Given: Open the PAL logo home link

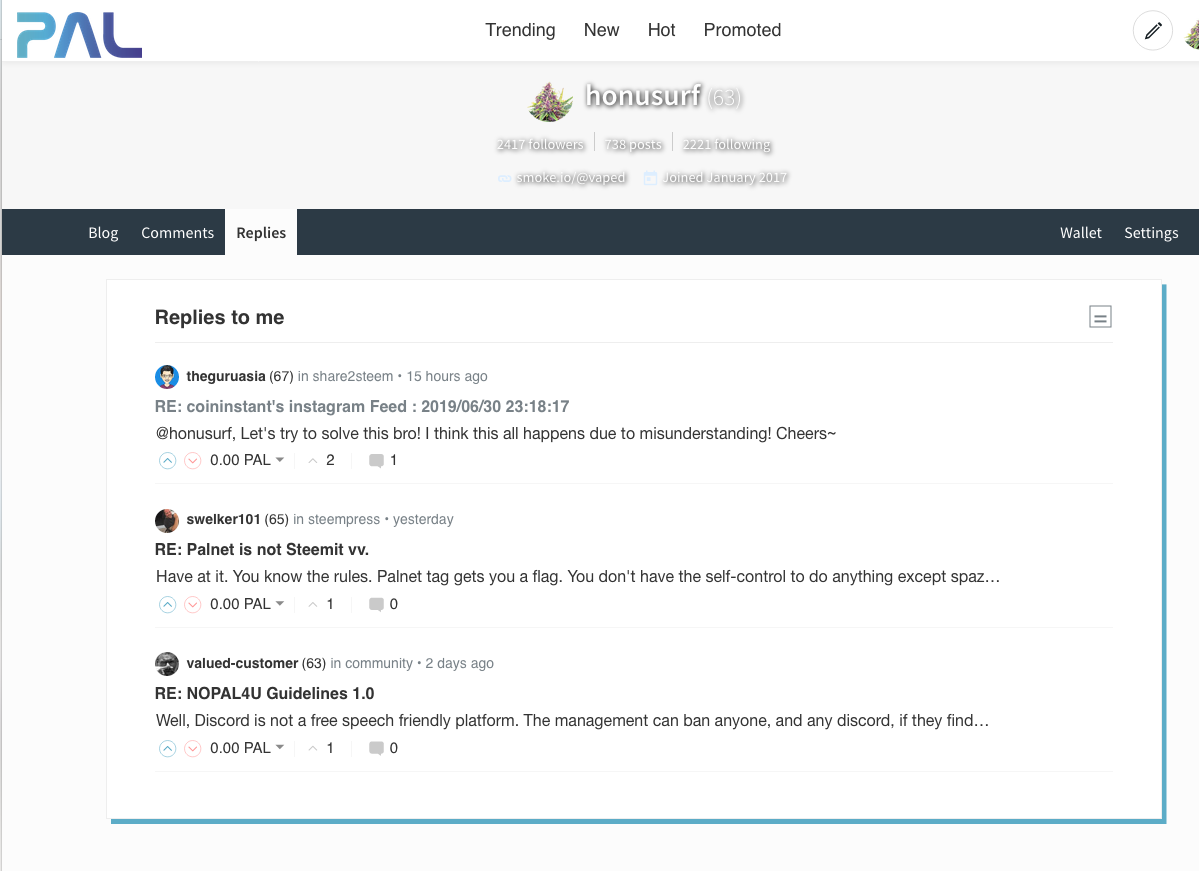Looking at the screenshot, I should click(x=79, y=35).
